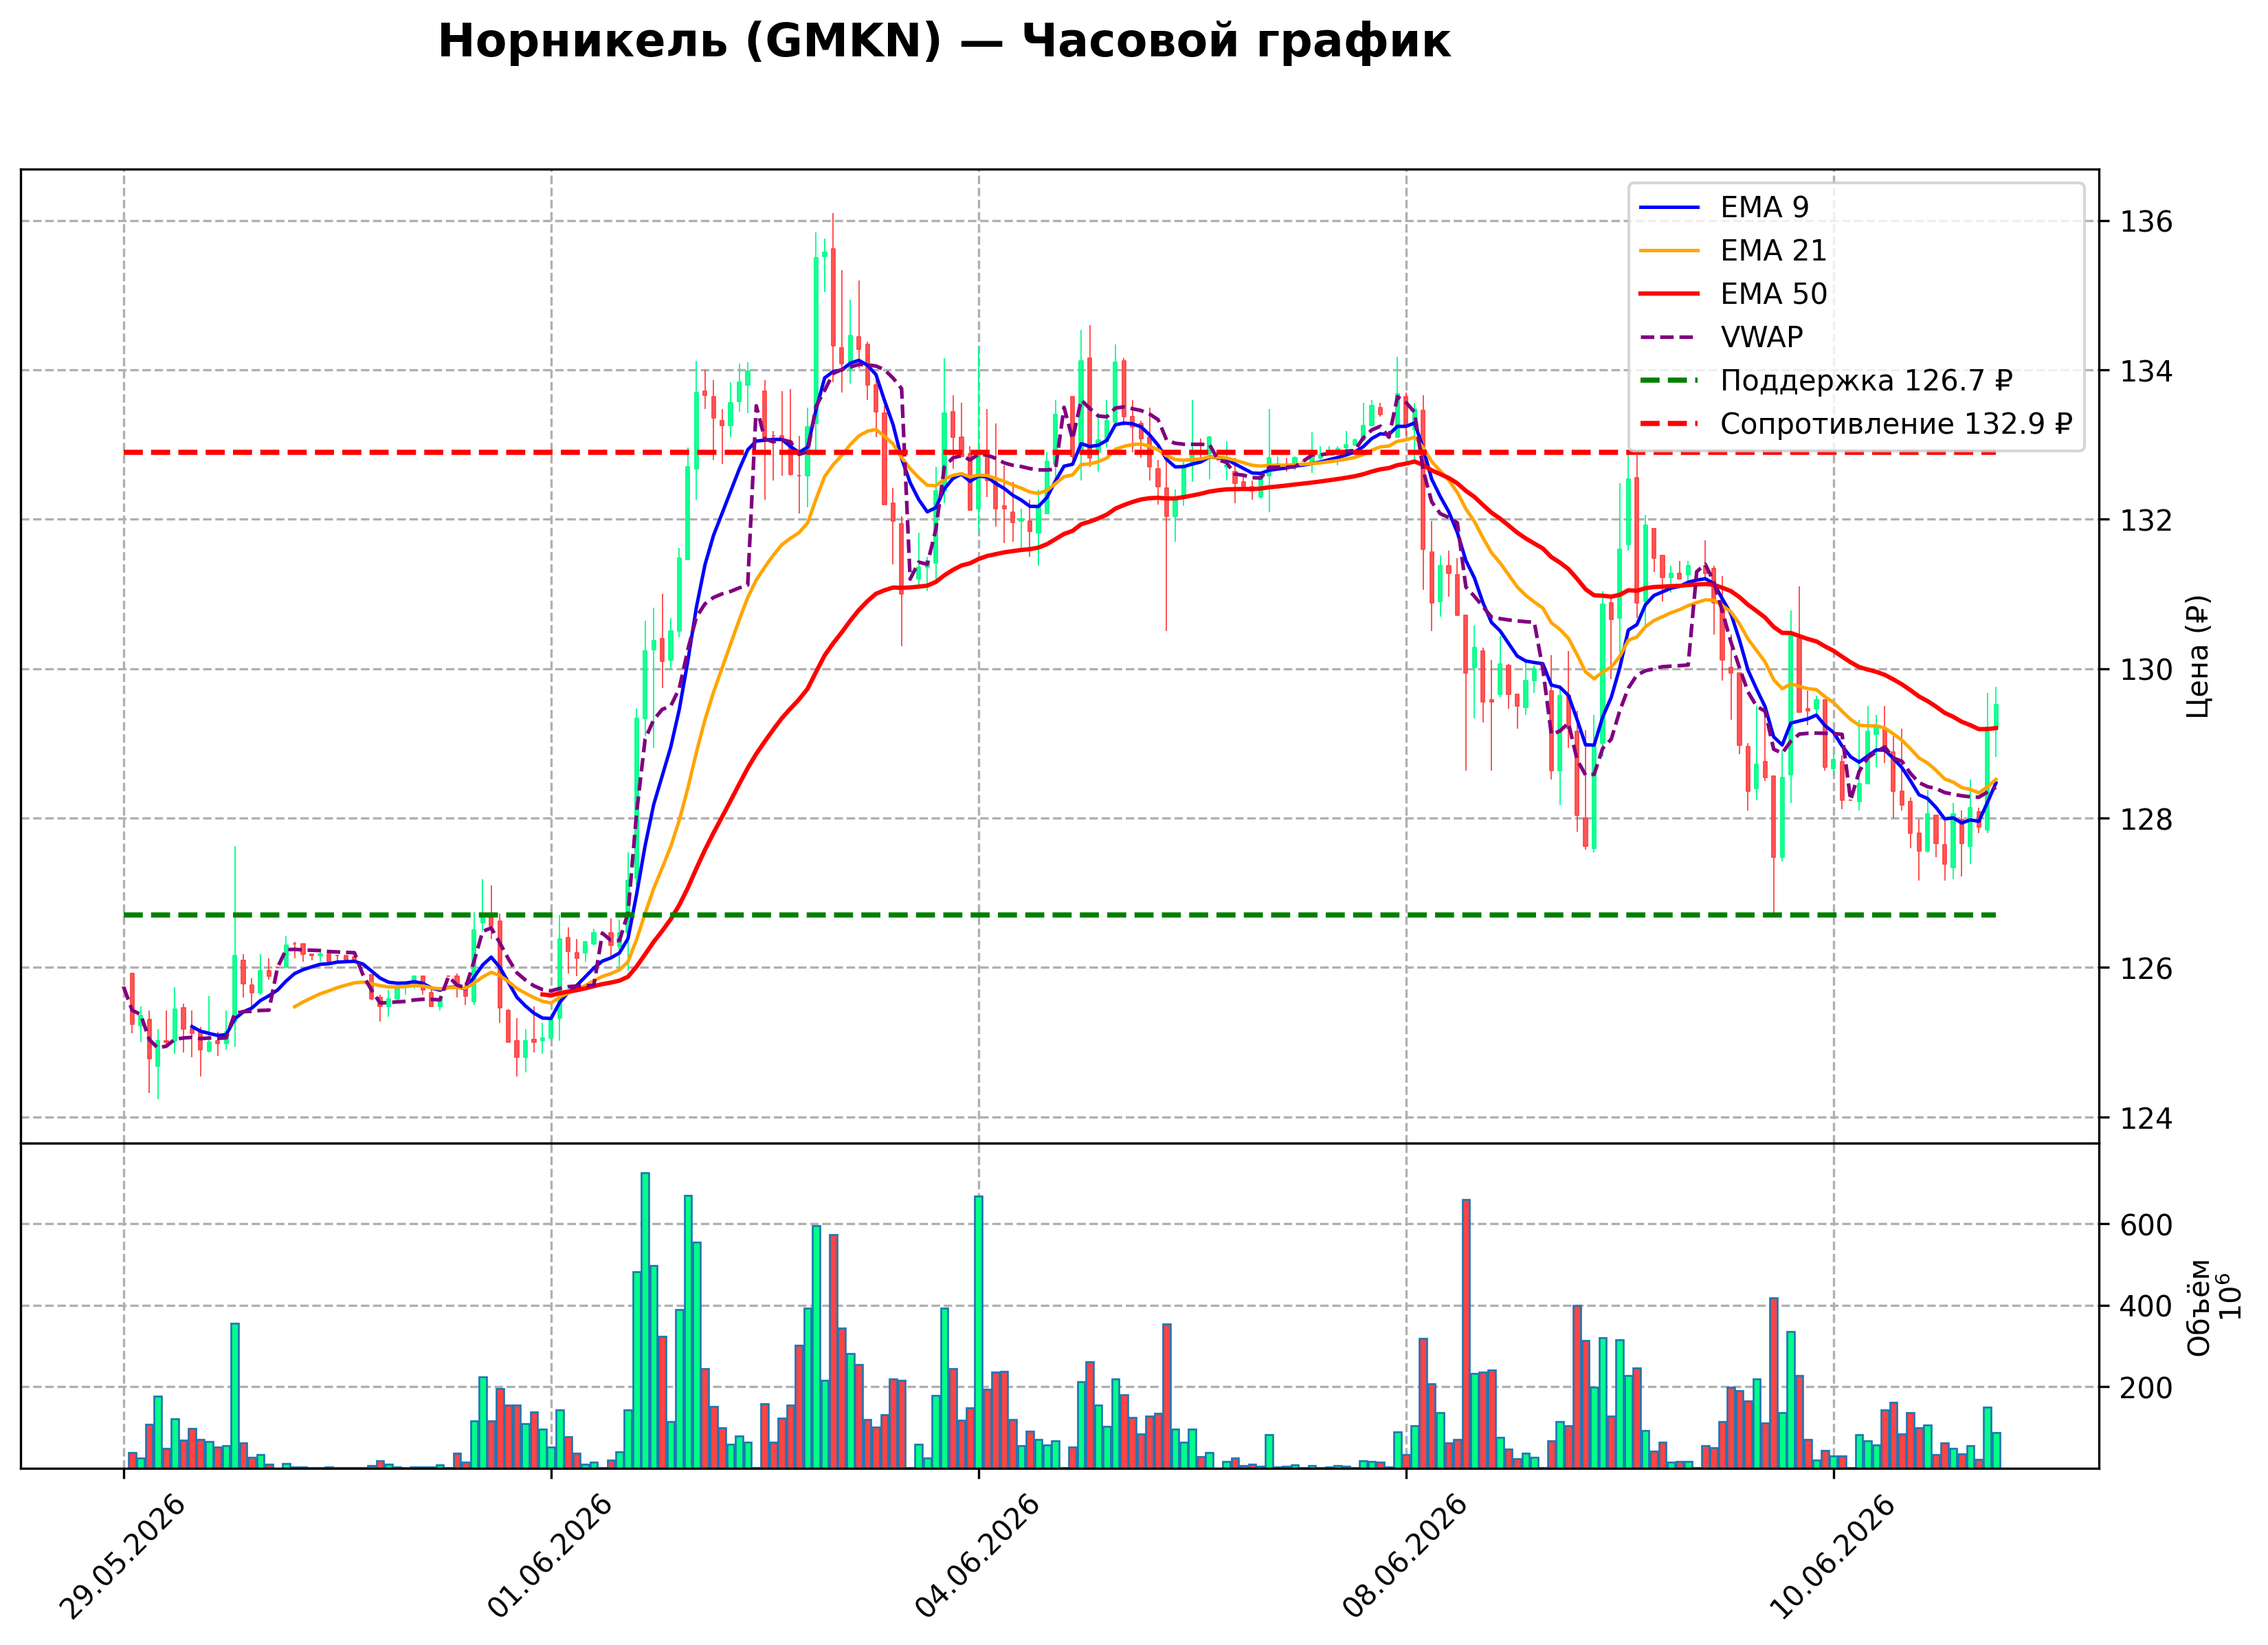Image resolution: width=2268 pixels, height=1645 pixels.
Task: Click the volume axis tick '600'
Action: point(2146,1225)
